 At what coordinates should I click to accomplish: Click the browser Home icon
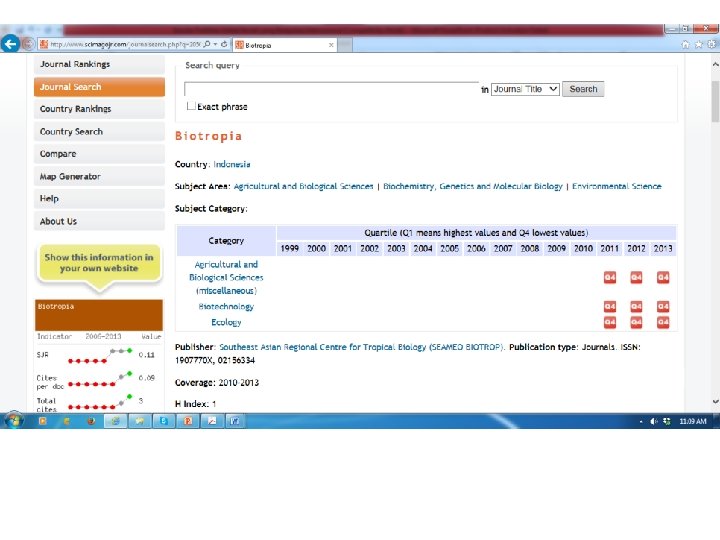[x=686, y=44]
